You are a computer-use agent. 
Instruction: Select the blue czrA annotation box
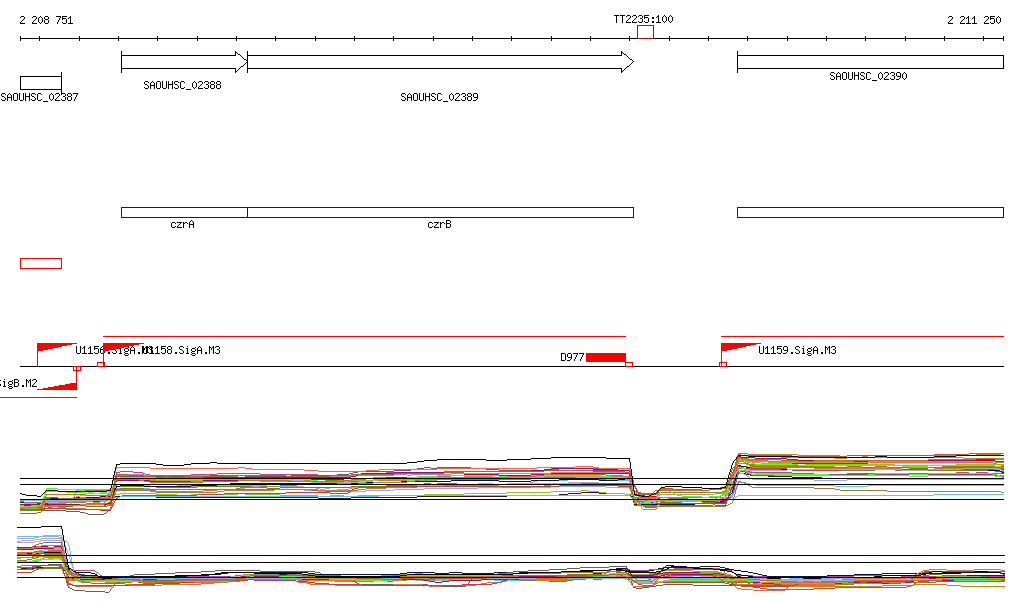click(184, 213)
